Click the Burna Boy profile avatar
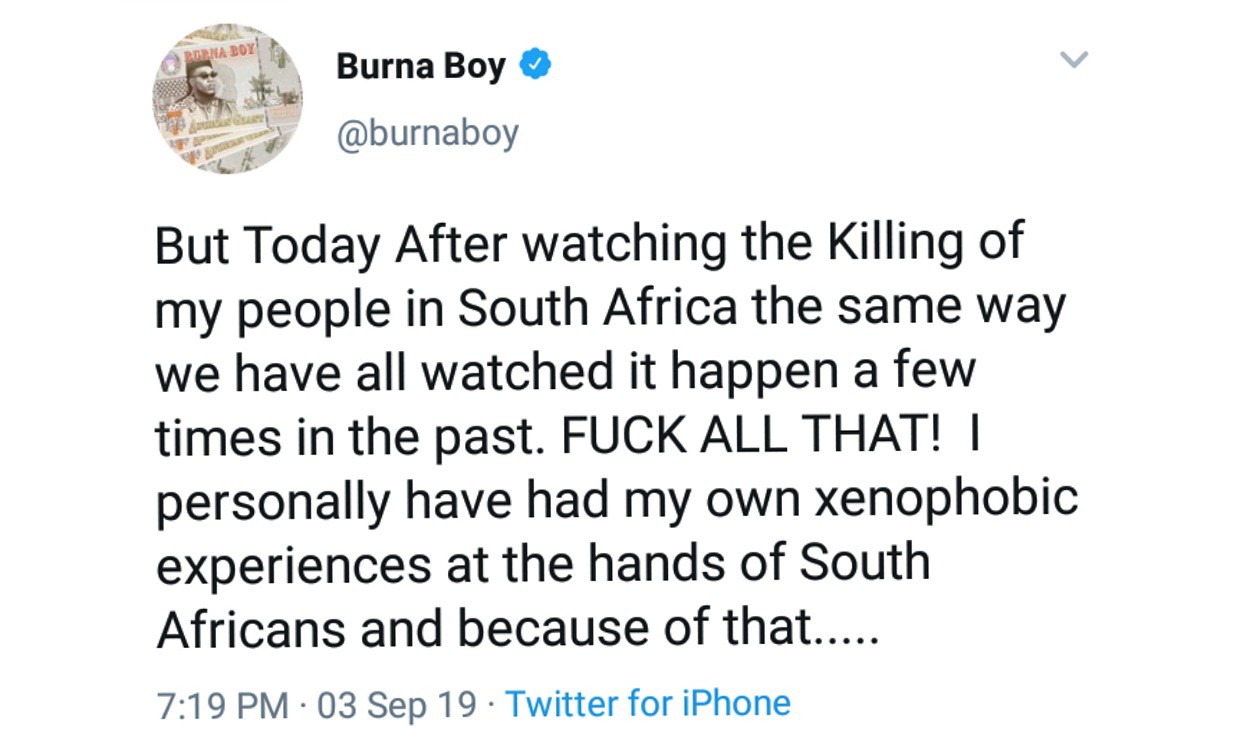Screen dimensions: 1250x750 pyautogui.click(x=227, y=100)
